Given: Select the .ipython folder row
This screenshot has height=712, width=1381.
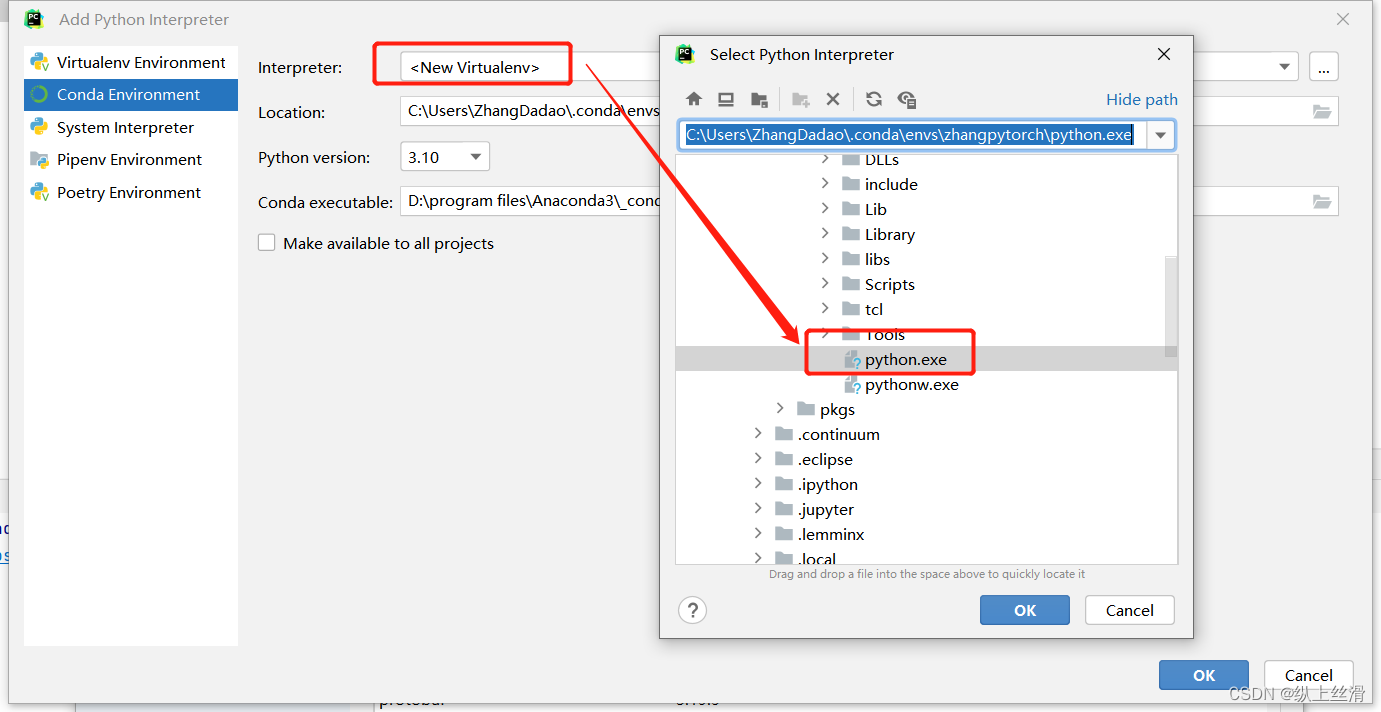Looking at the screenshot, I should [x=926, y=484].
